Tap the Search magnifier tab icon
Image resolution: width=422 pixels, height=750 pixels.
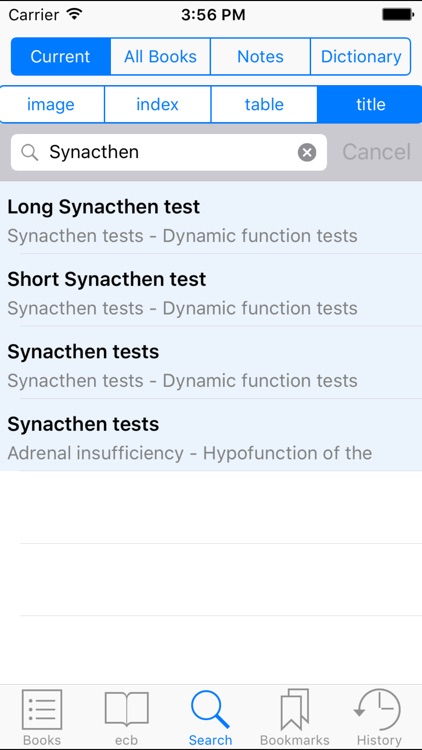pos(210,710)
